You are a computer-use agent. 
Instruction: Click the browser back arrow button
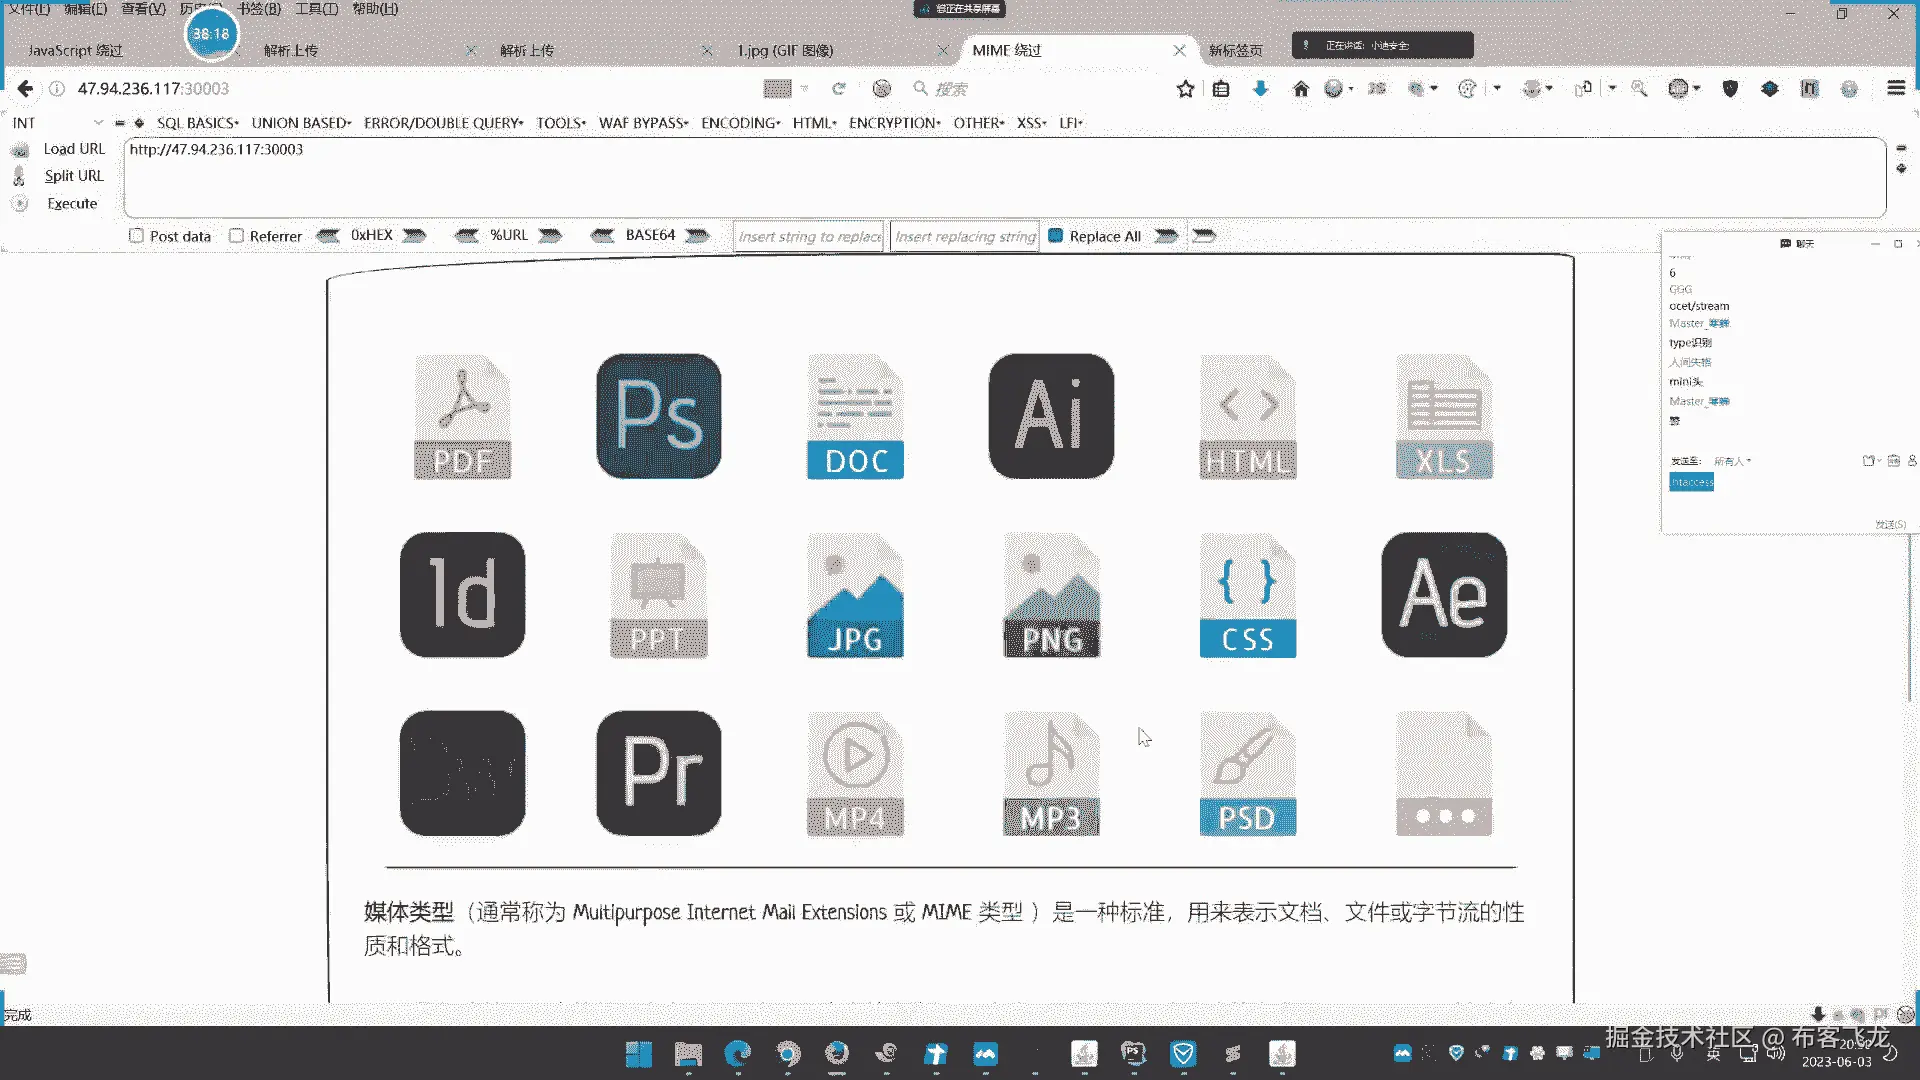[25, 88]
